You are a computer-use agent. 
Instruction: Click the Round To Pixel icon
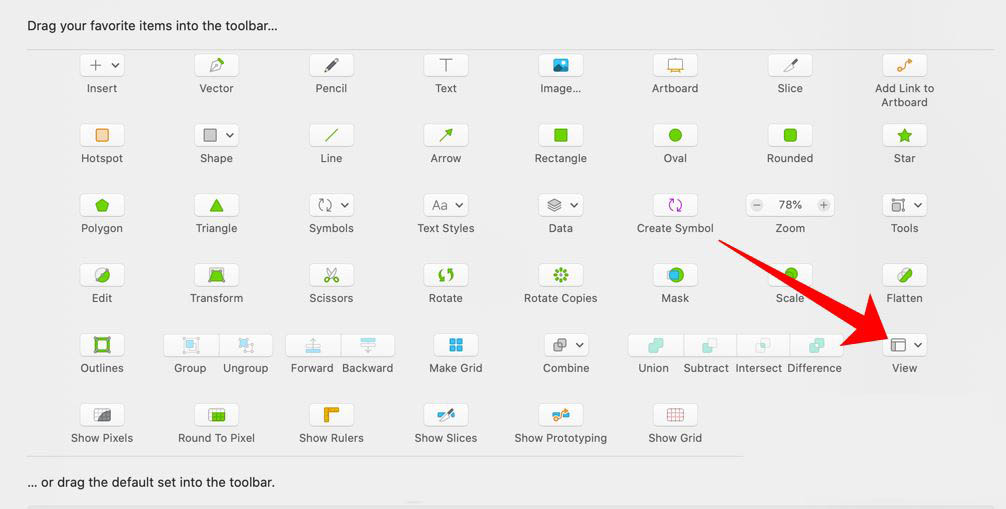click(216, 415)
